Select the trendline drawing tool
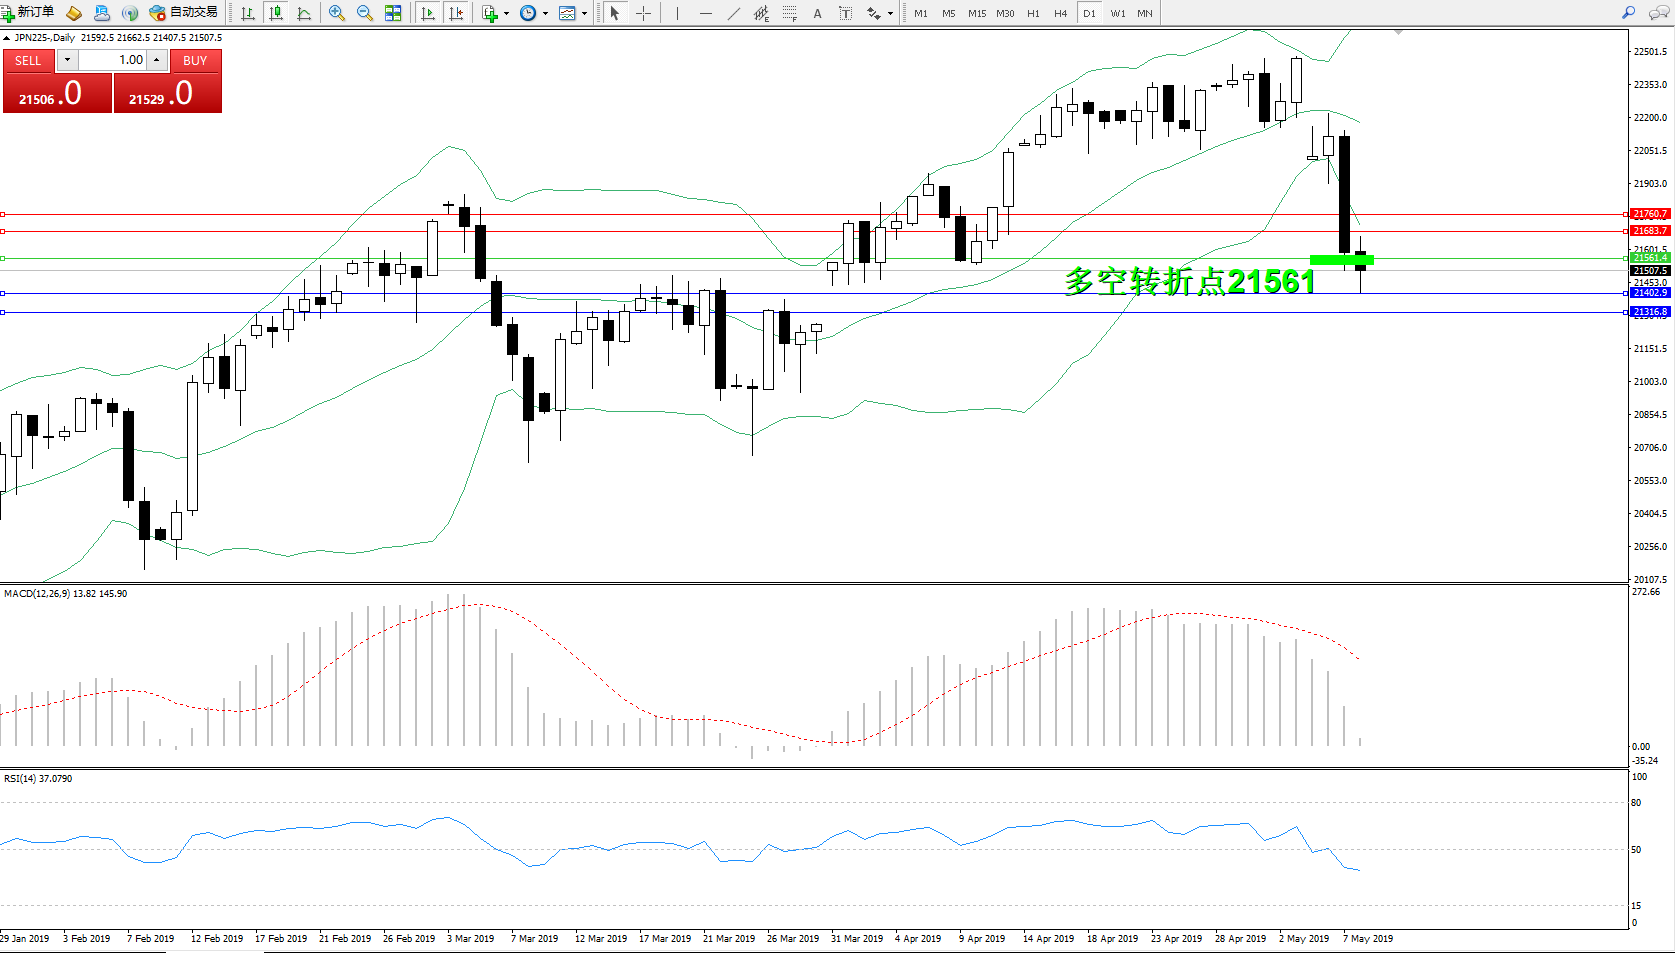 [x=734, y=13]
